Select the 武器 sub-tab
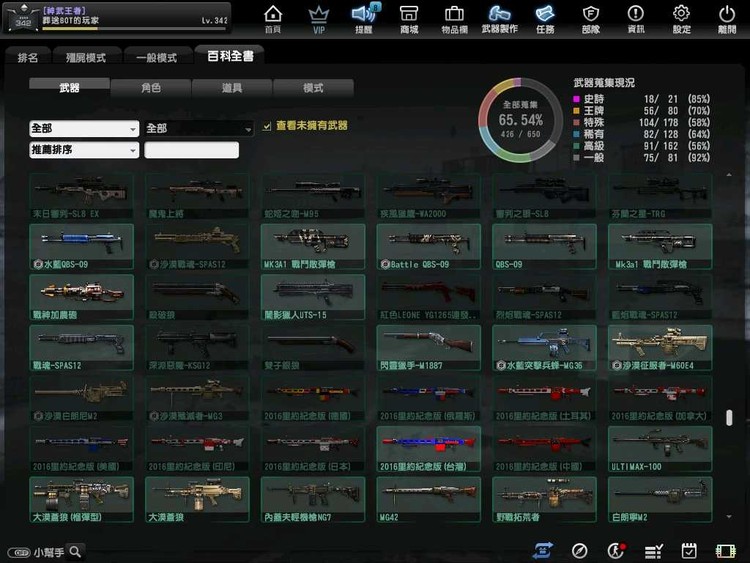 pos(69,87)
